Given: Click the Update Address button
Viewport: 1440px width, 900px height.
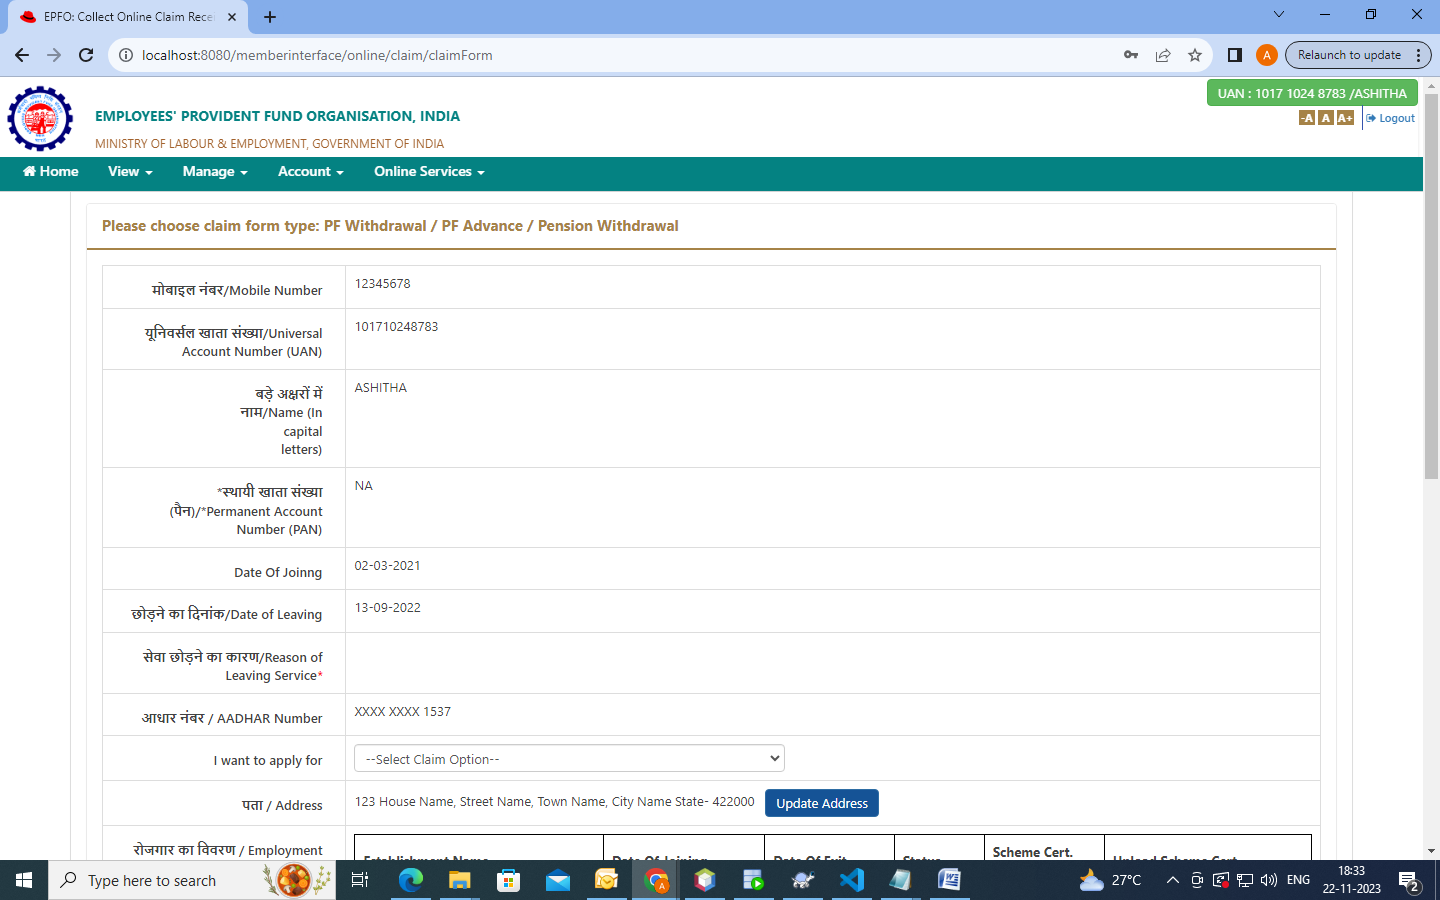Looking at the screenshot, I should [822, 803].
